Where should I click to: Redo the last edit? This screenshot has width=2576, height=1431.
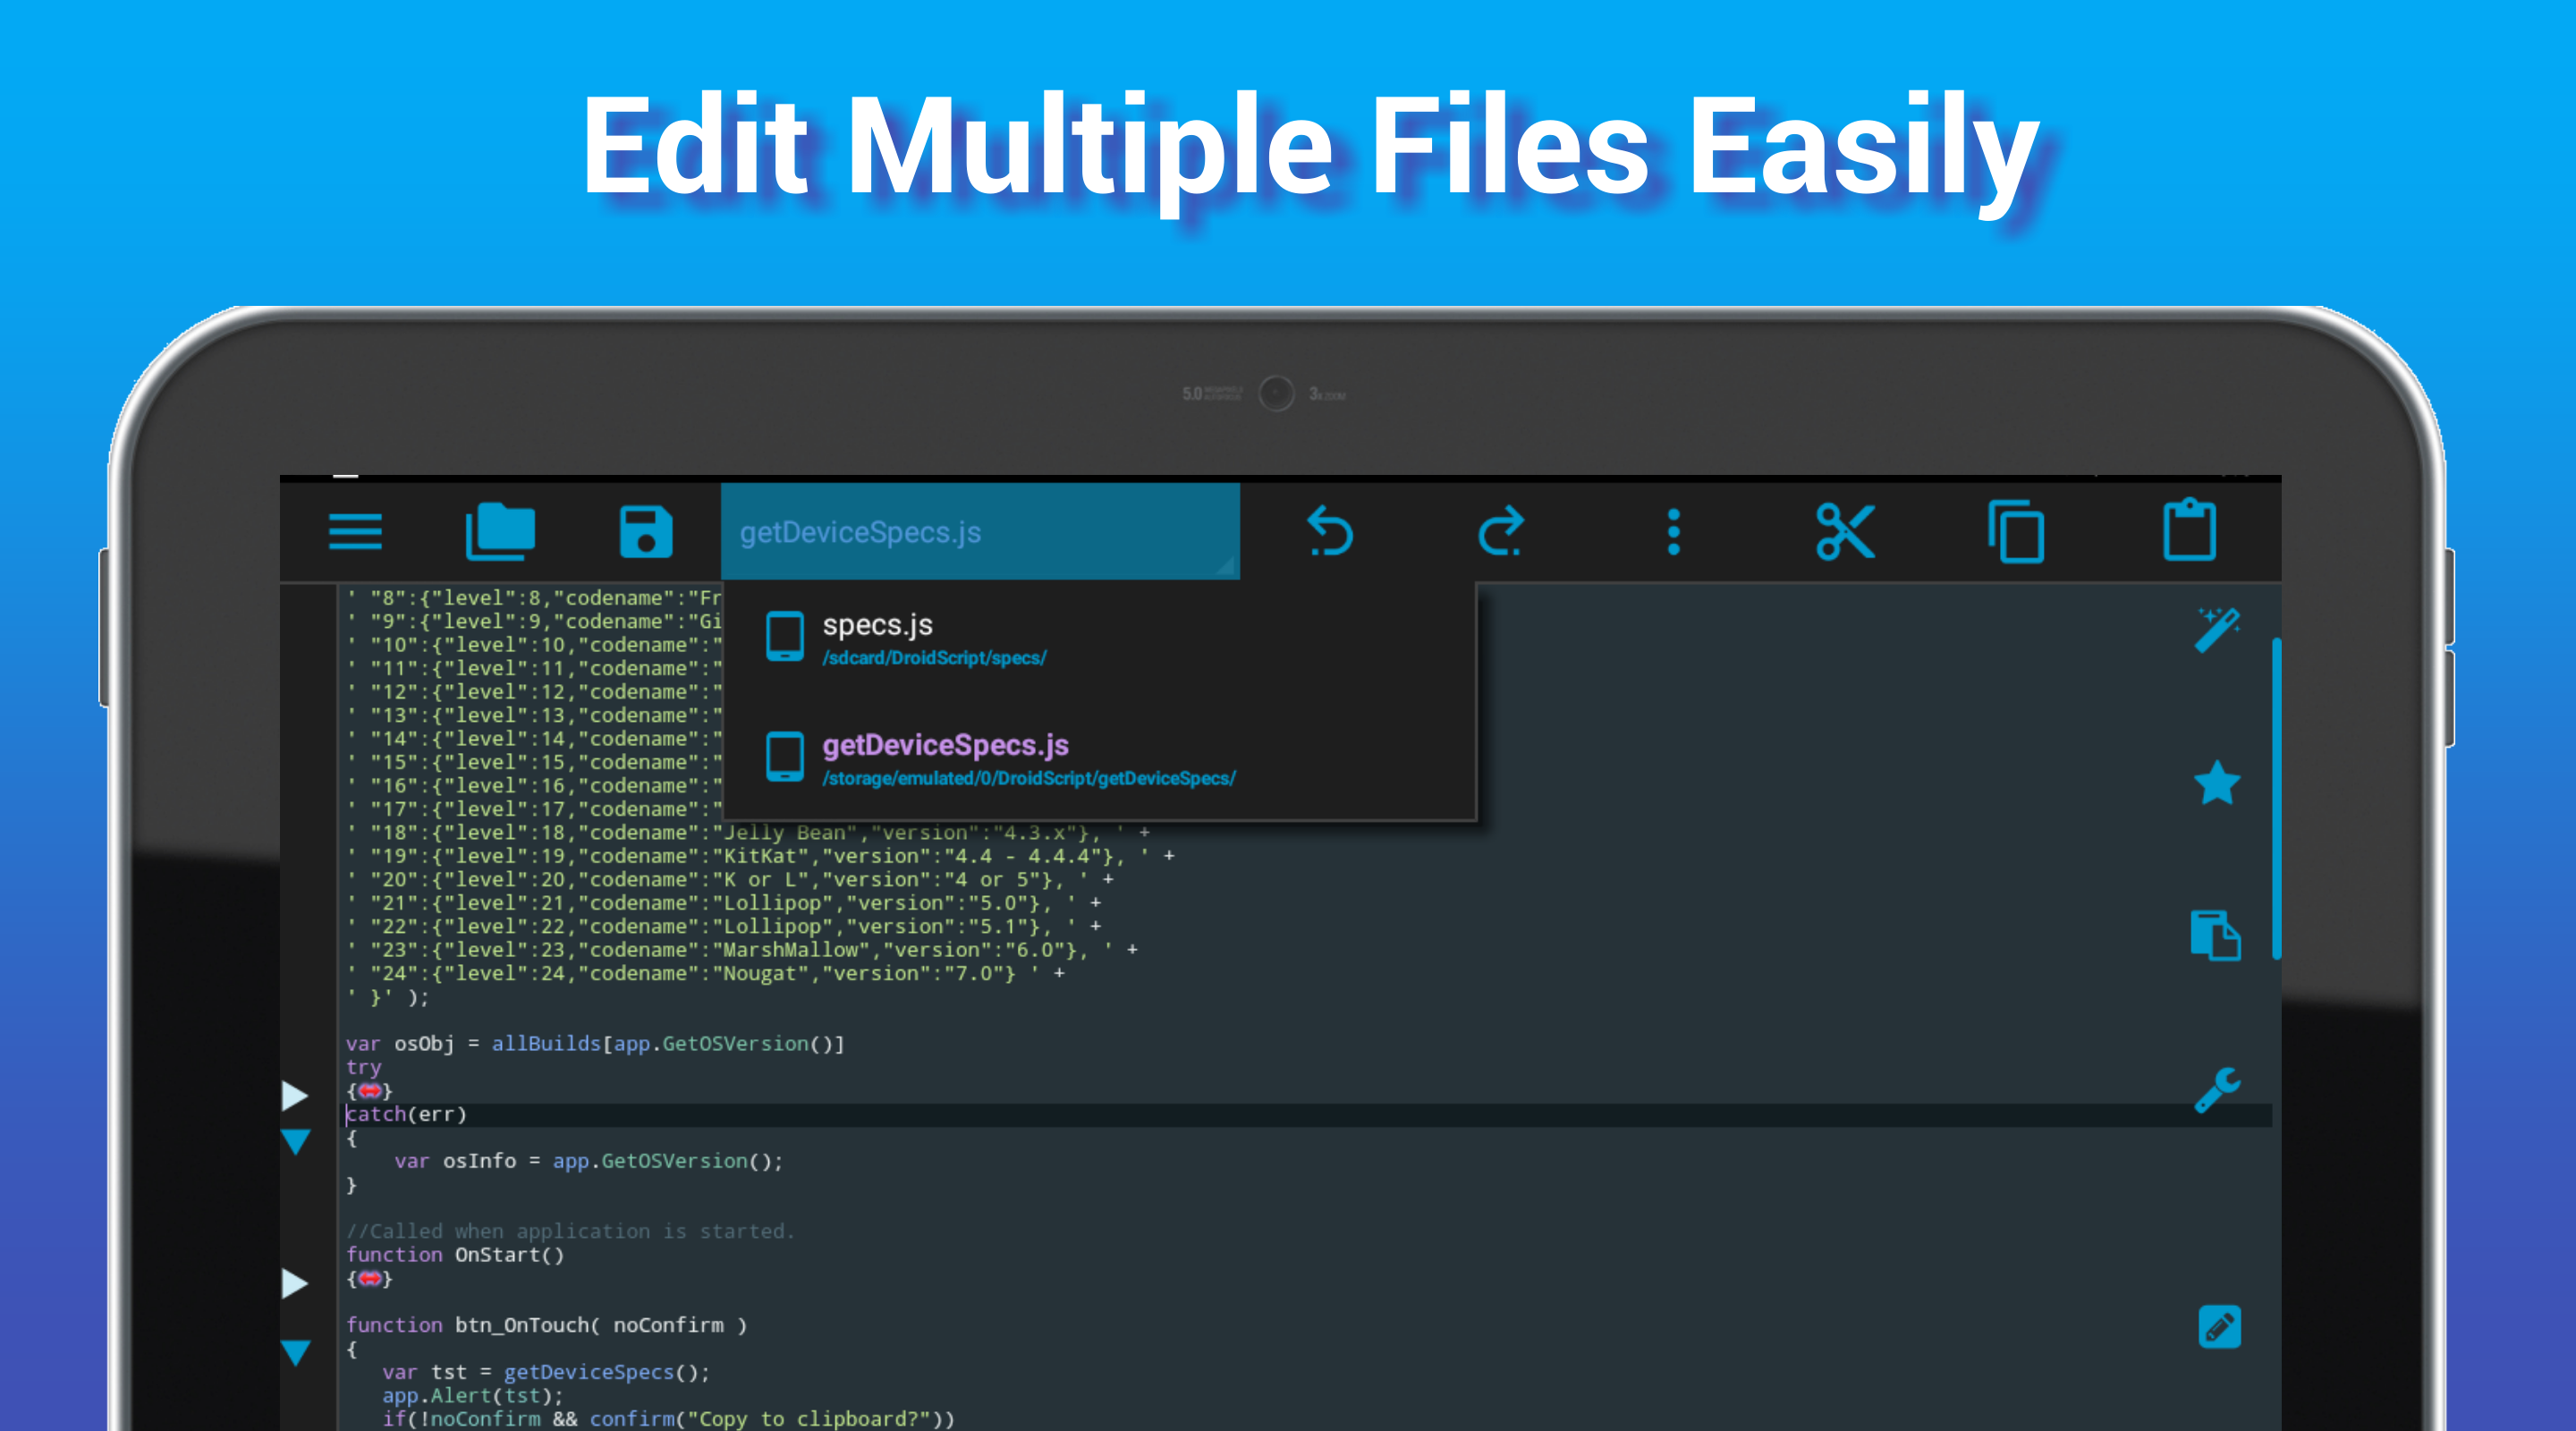1501,531
